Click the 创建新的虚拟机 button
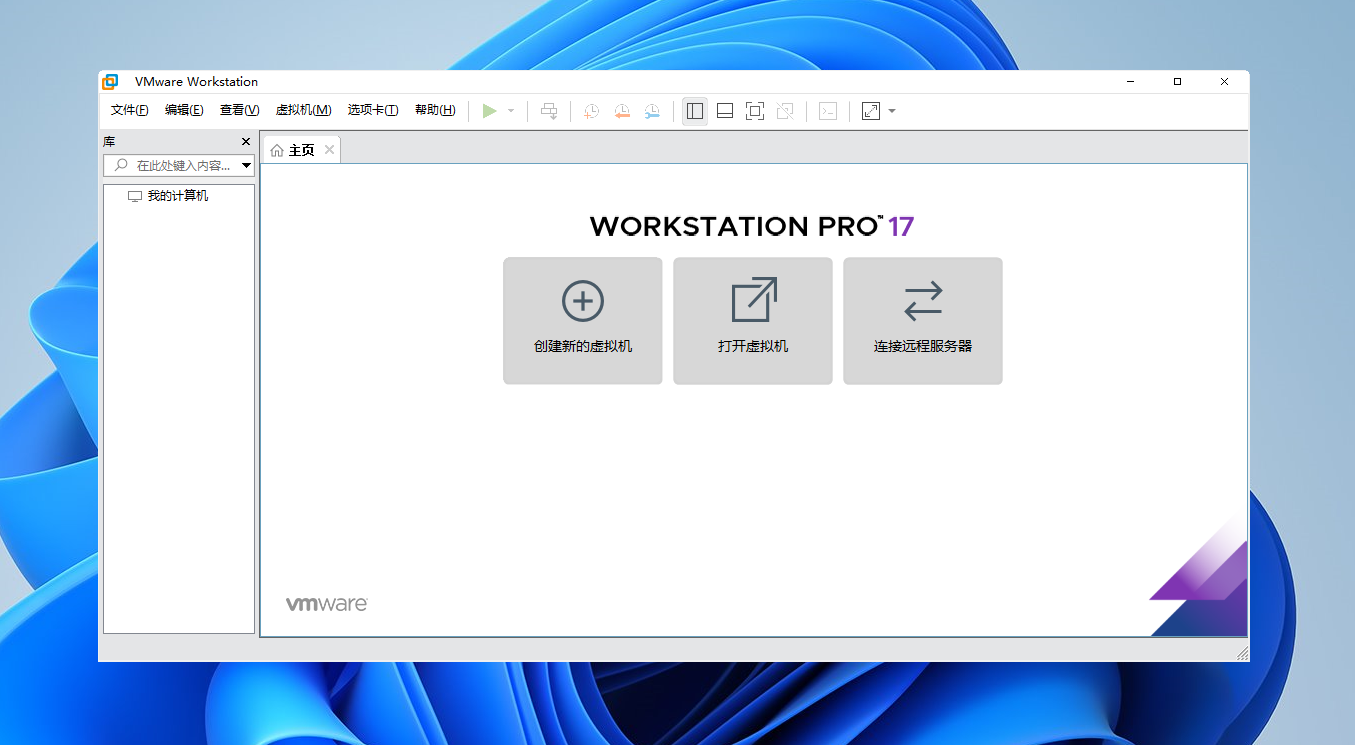Image resolution: width=1355 pixels, height=745 pixels. click(x=583, y=321)
